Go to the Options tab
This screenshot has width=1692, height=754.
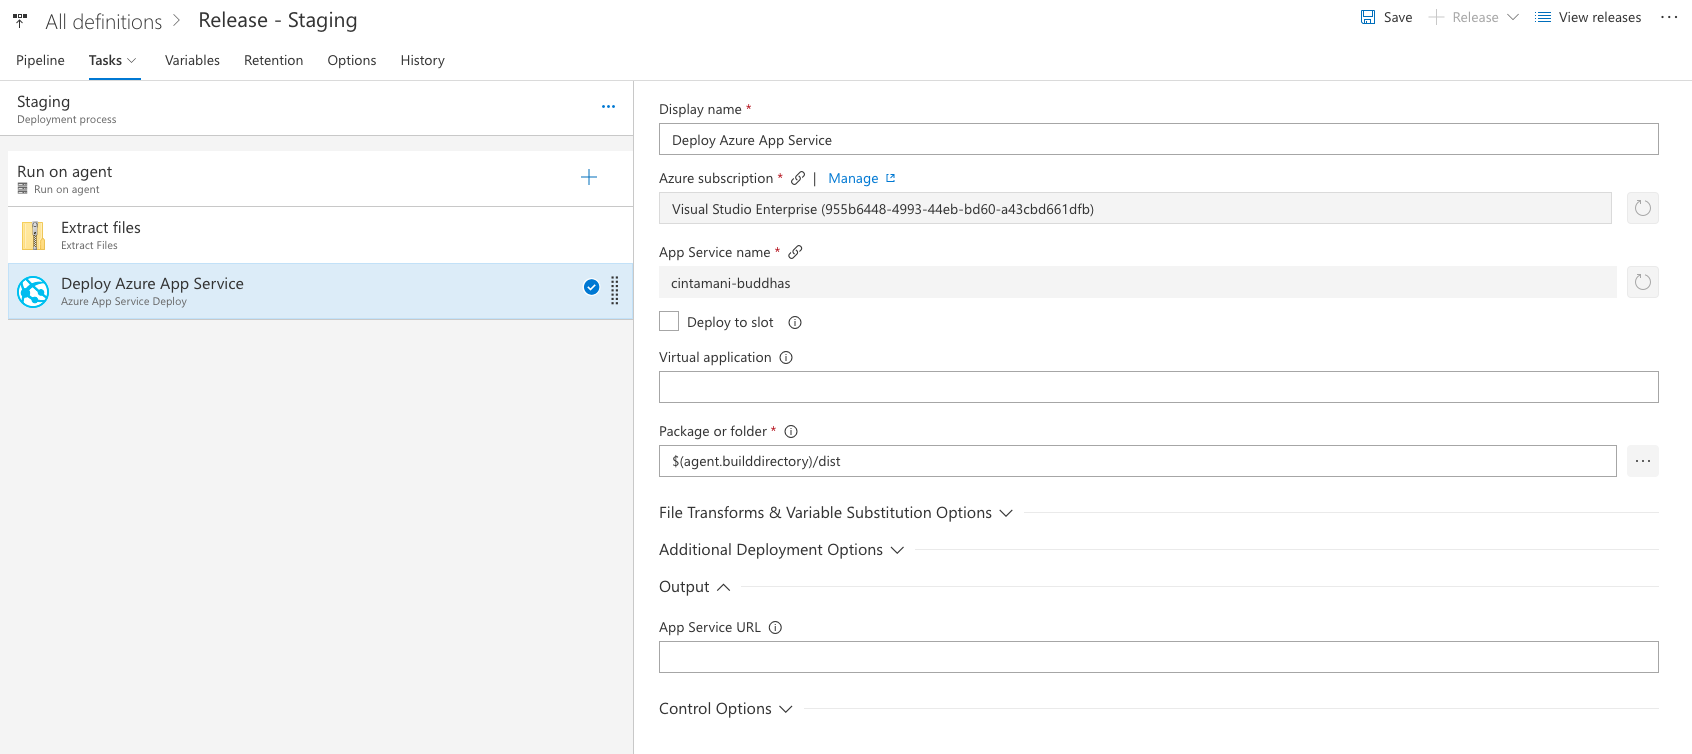[x=352, y=60]
